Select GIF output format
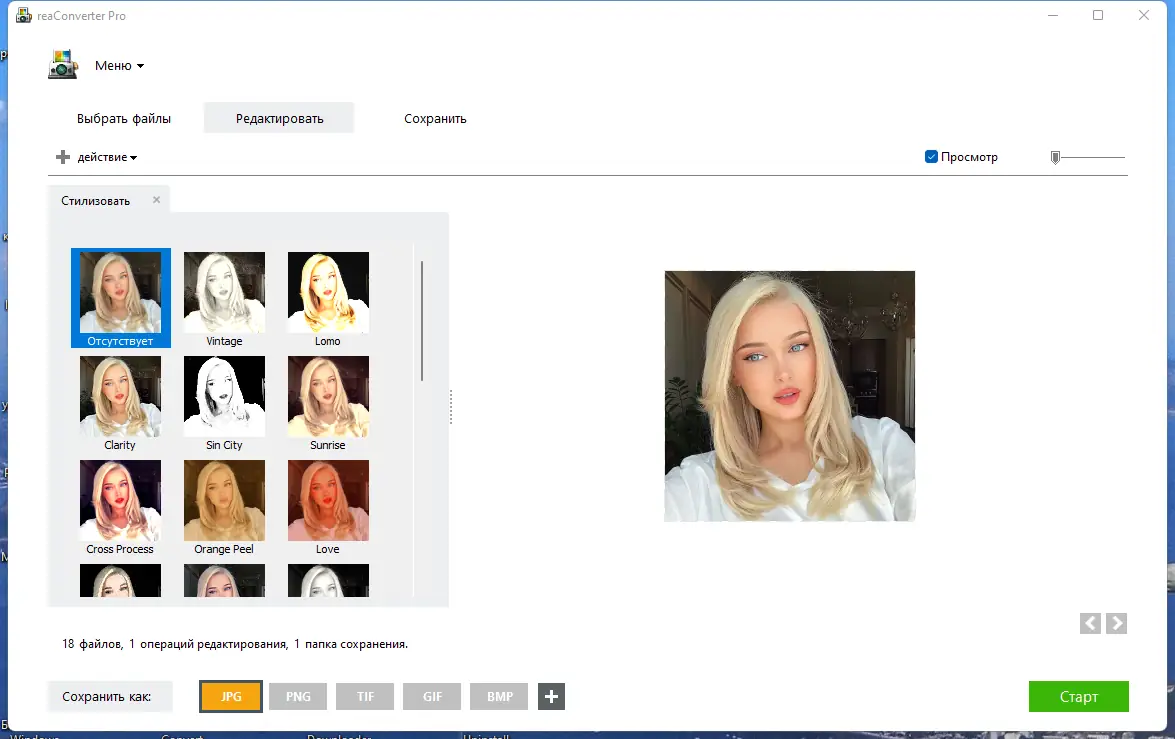 click(432, 696)
